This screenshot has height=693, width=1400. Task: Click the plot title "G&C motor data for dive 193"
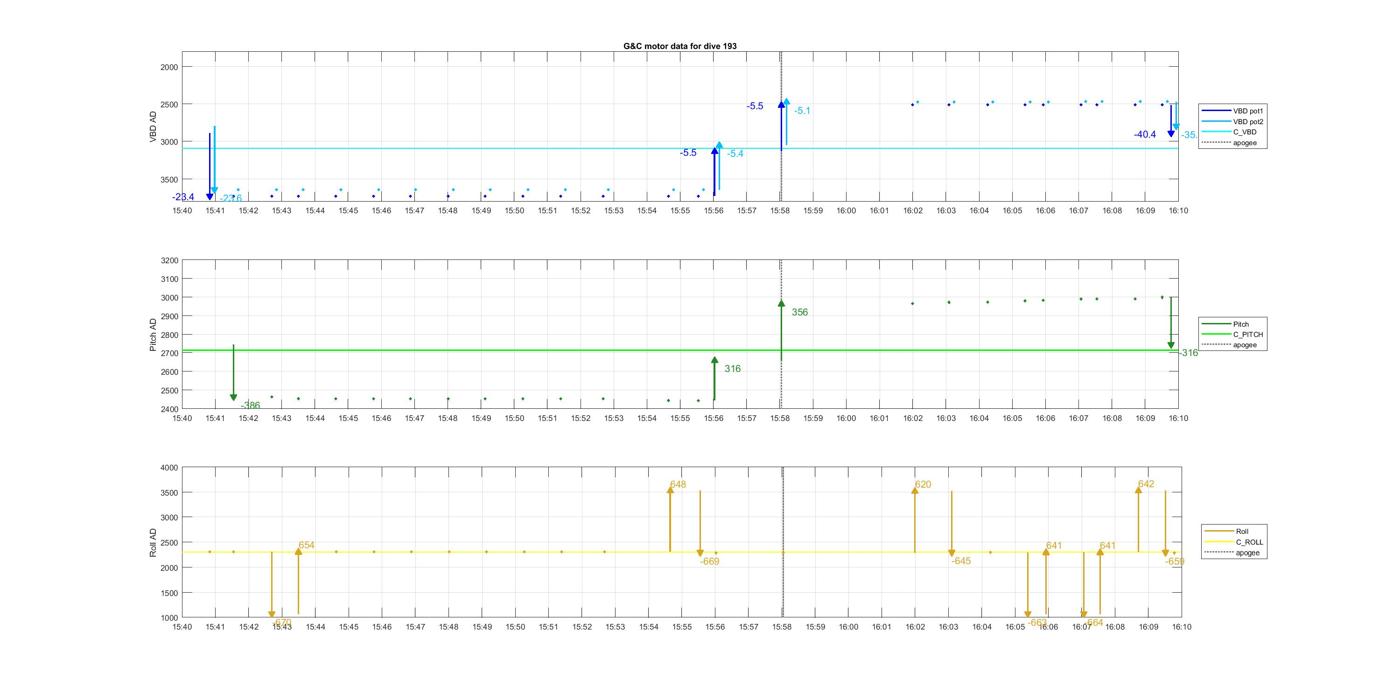pyautogui.click(x=680, y=46)
